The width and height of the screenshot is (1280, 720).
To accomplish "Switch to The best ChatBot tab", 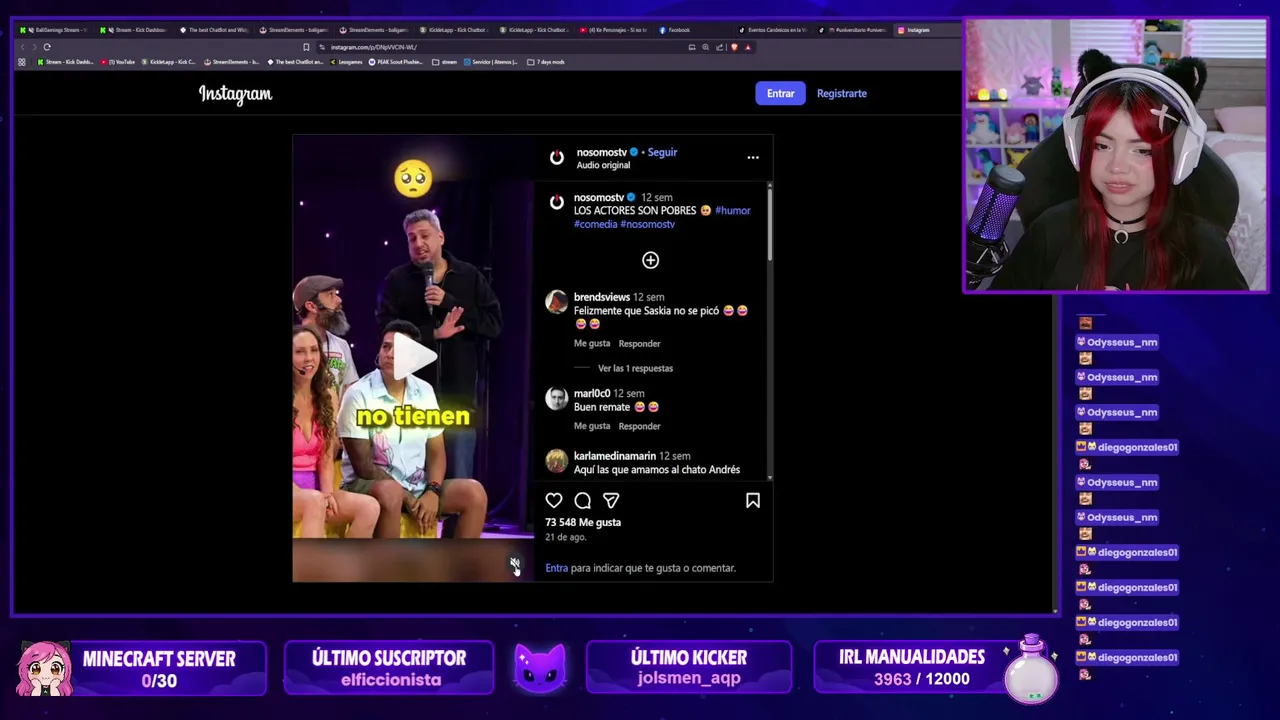I will (215, 30).
